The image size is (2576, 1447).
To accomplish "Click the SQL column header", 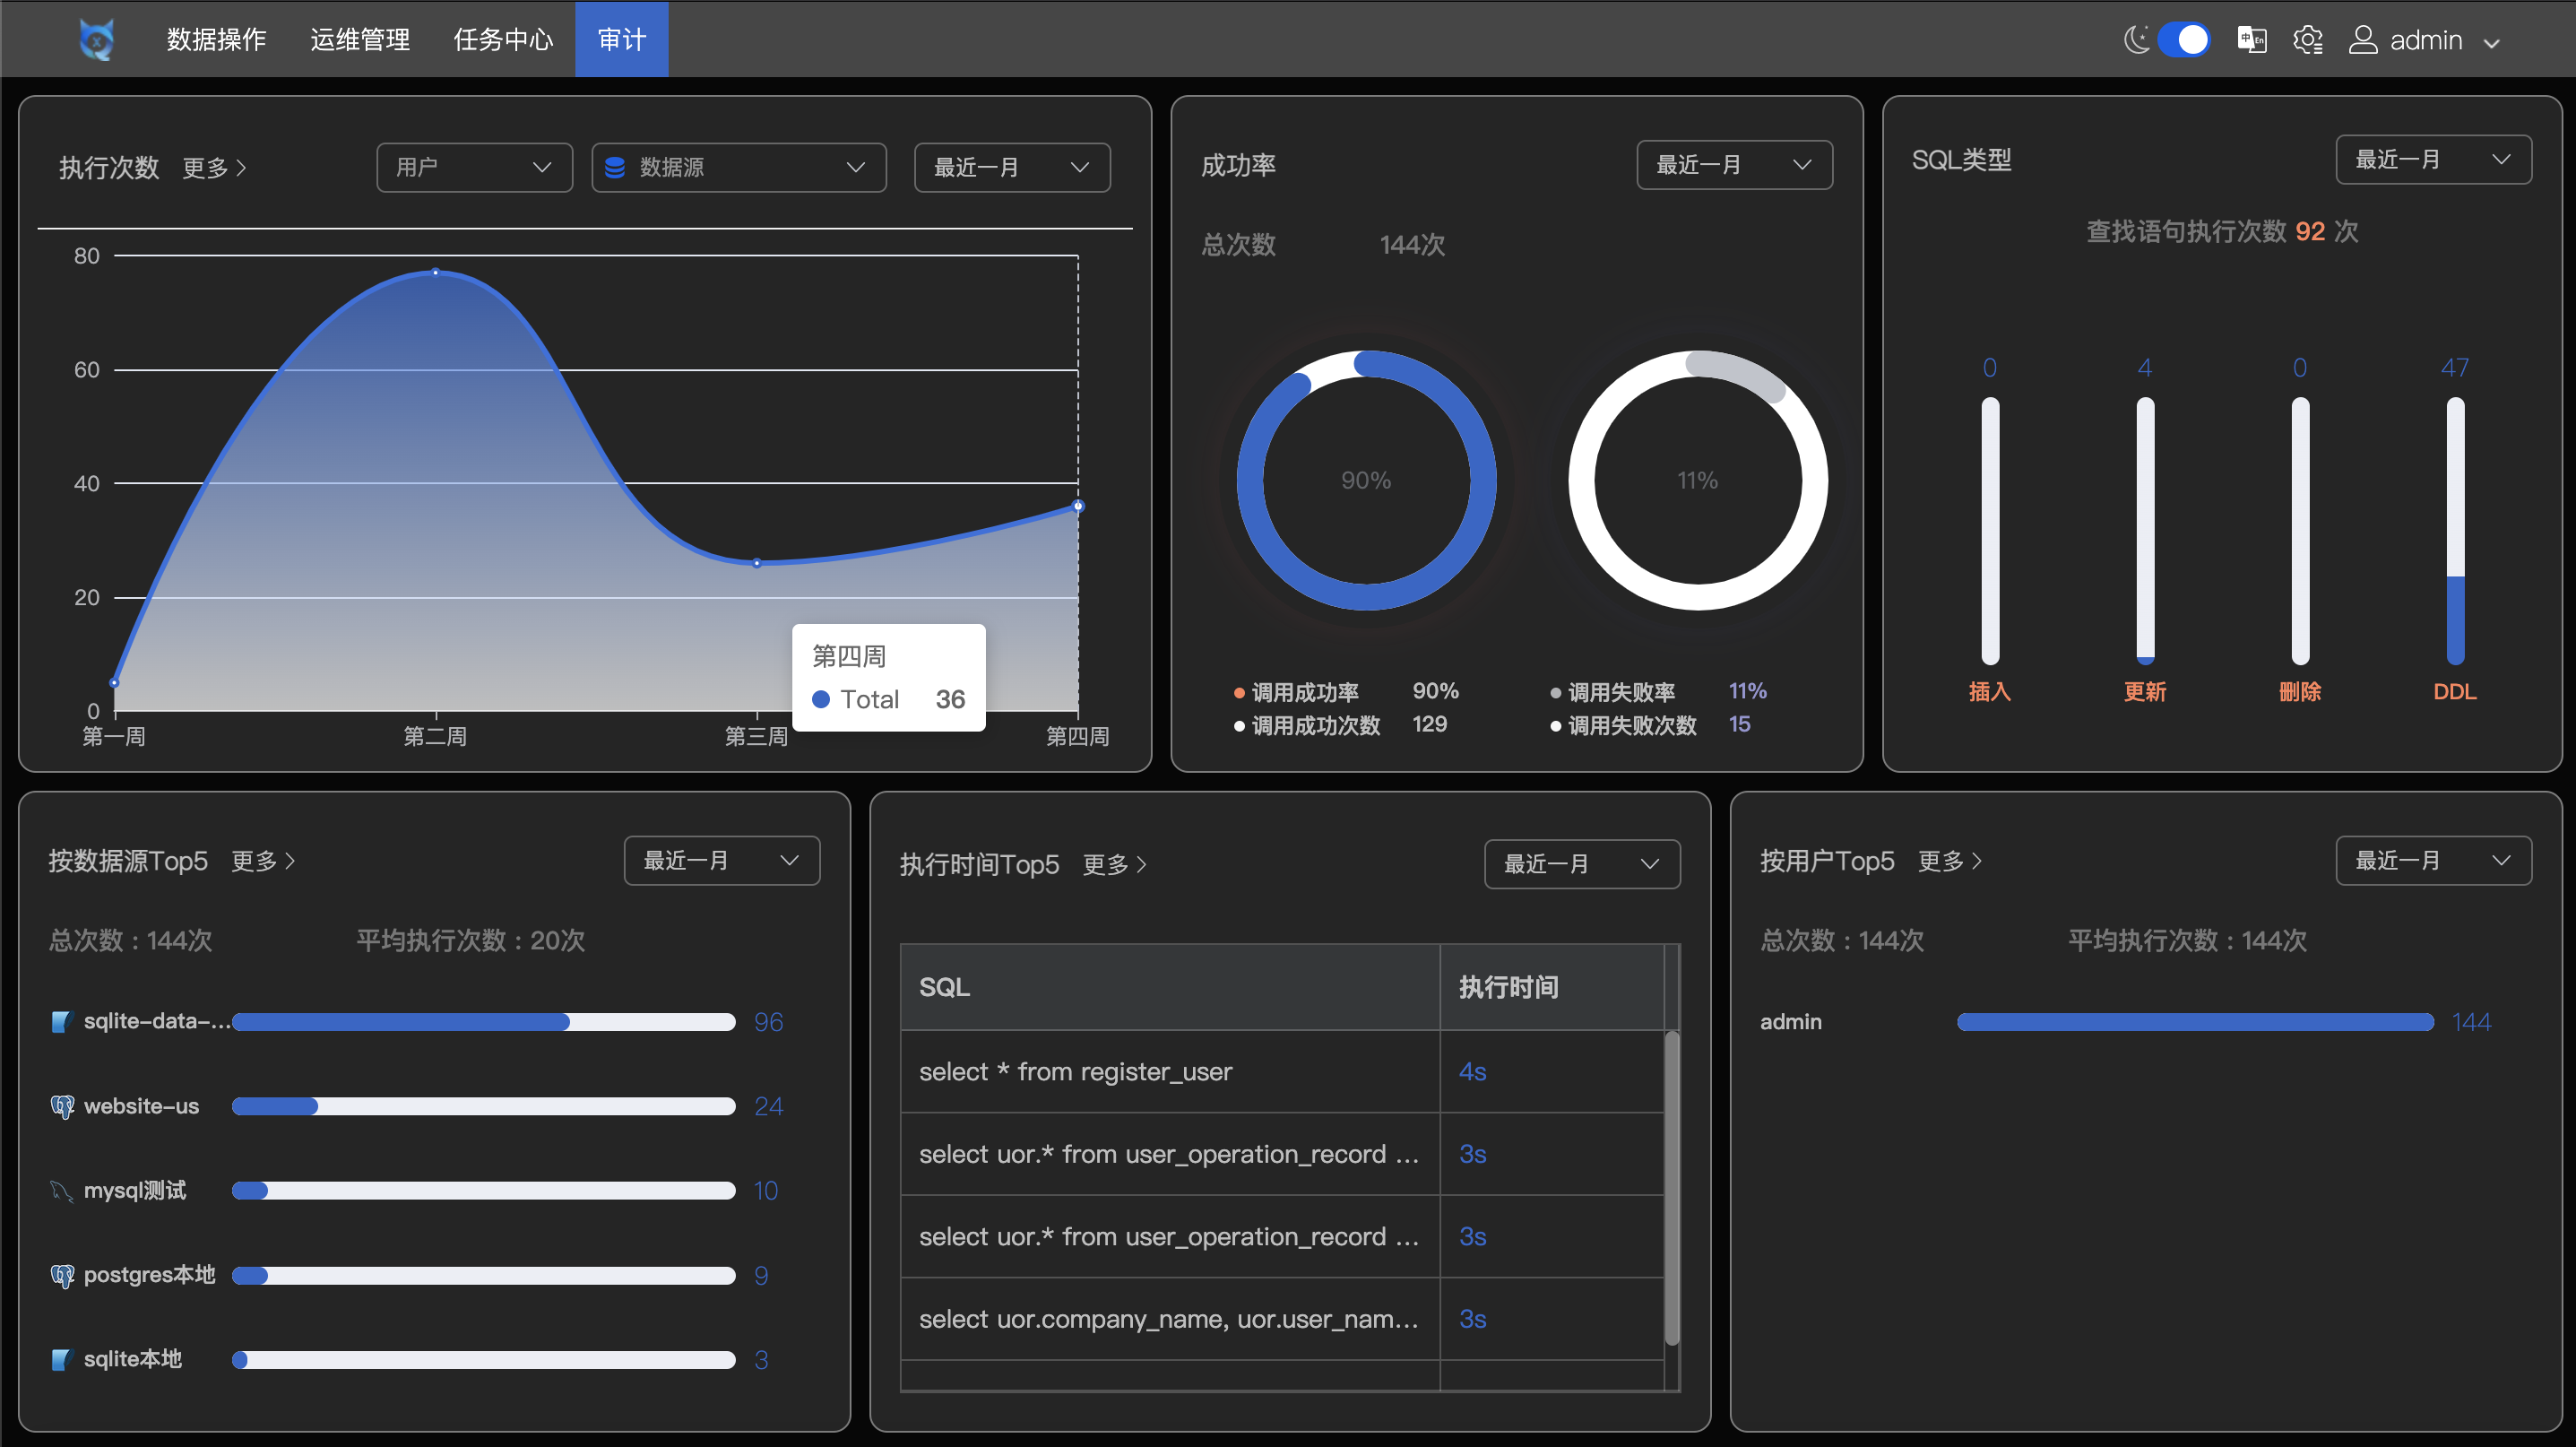I will (x=1170, y=987).
